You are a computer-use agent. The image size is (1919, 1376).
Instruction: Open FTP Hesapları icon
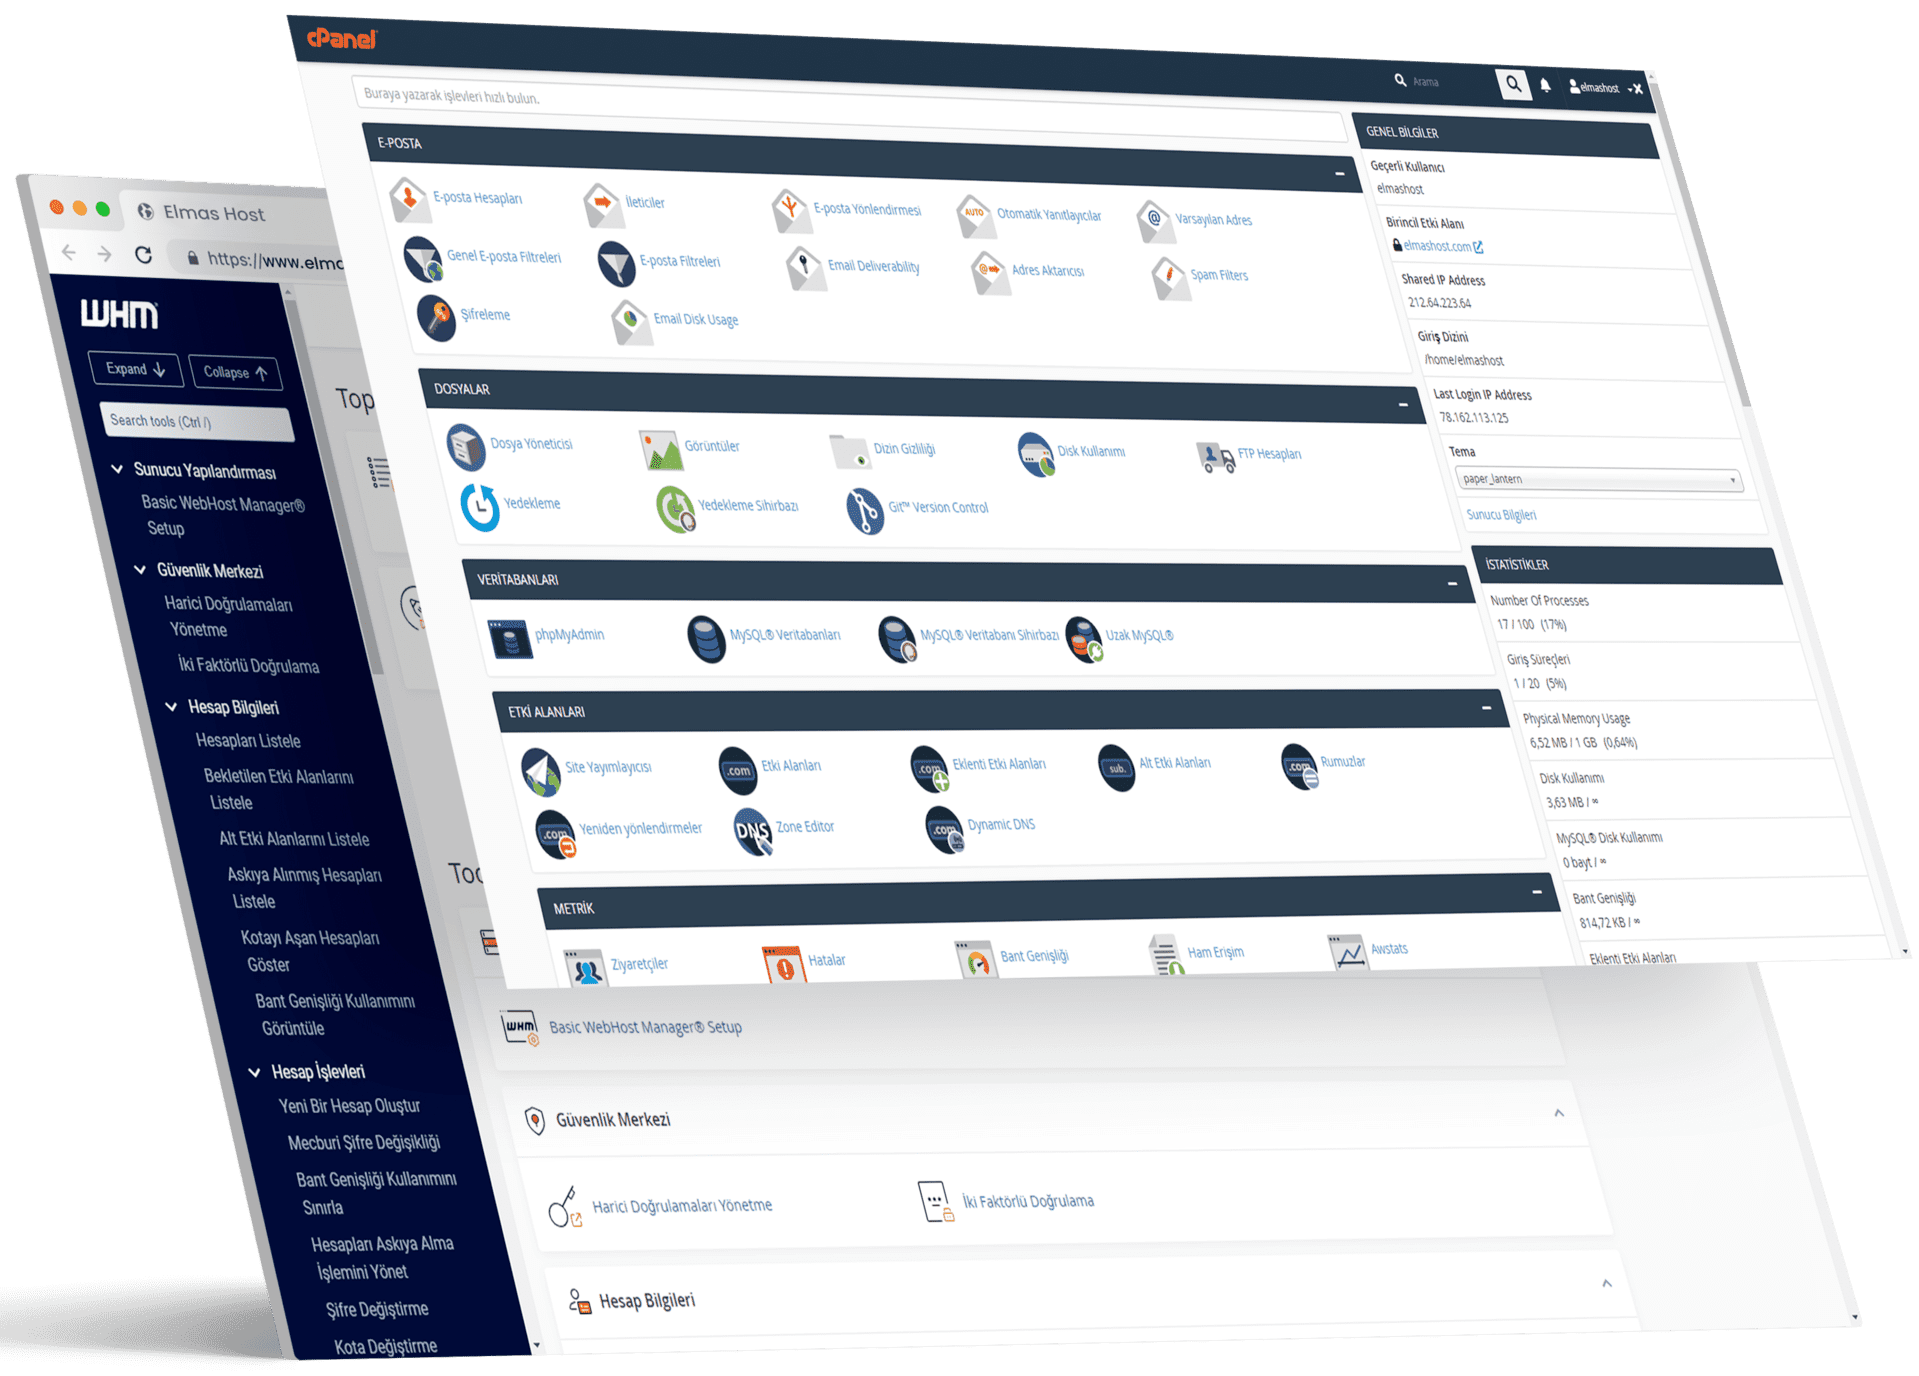[1215, 457]
